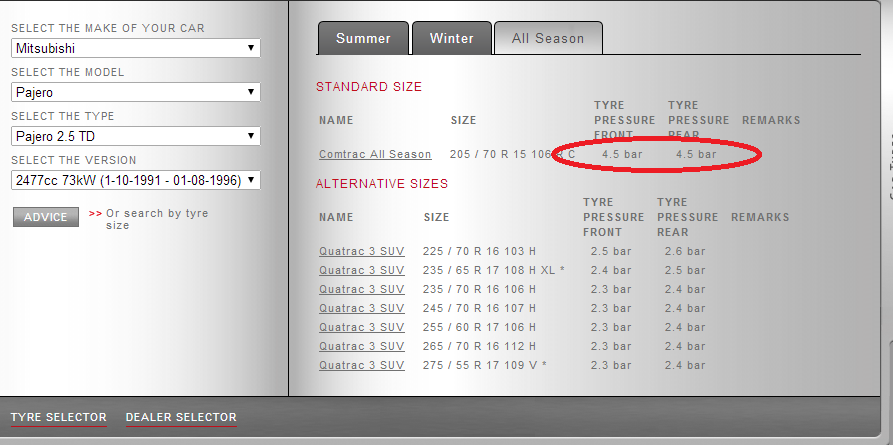The width and height of the screenshot is (893, 445).
Task: Click the ALTERNATIVE SIZES heading
Action: pos(382,184)
